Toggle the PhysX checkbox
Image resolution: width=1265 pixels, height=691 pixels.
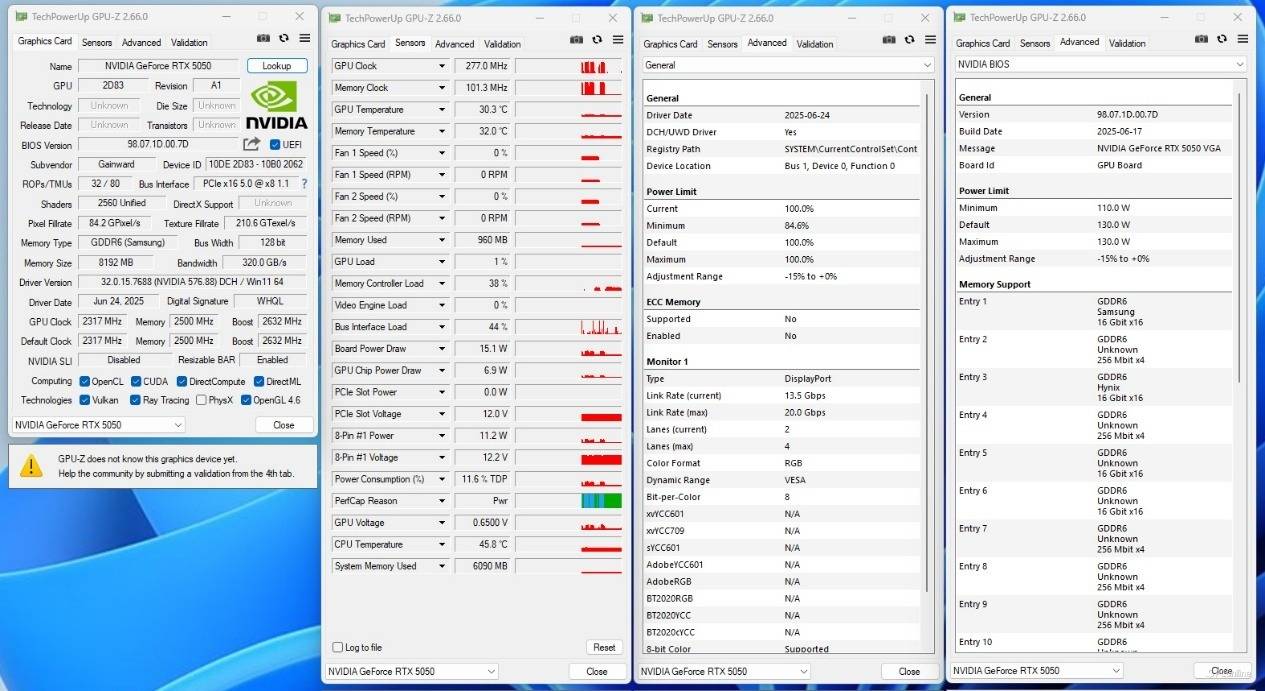201,400
